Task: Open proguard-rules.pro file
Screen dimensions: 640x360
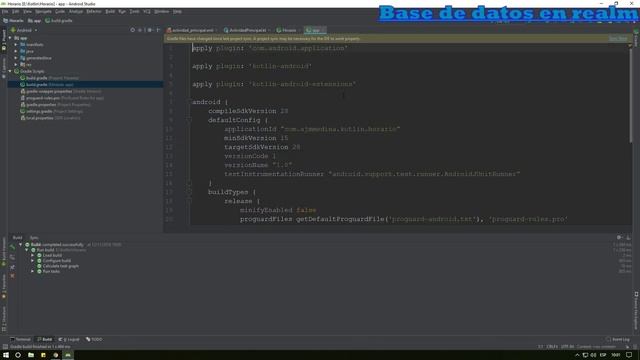Action: coord(62,98)
